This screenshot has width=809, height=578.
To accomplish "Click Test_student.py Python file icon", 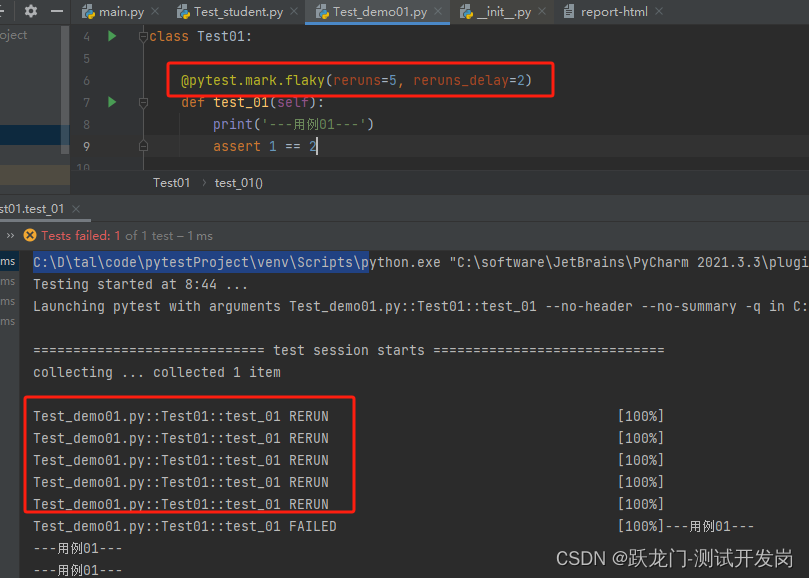I will point(183,12).
